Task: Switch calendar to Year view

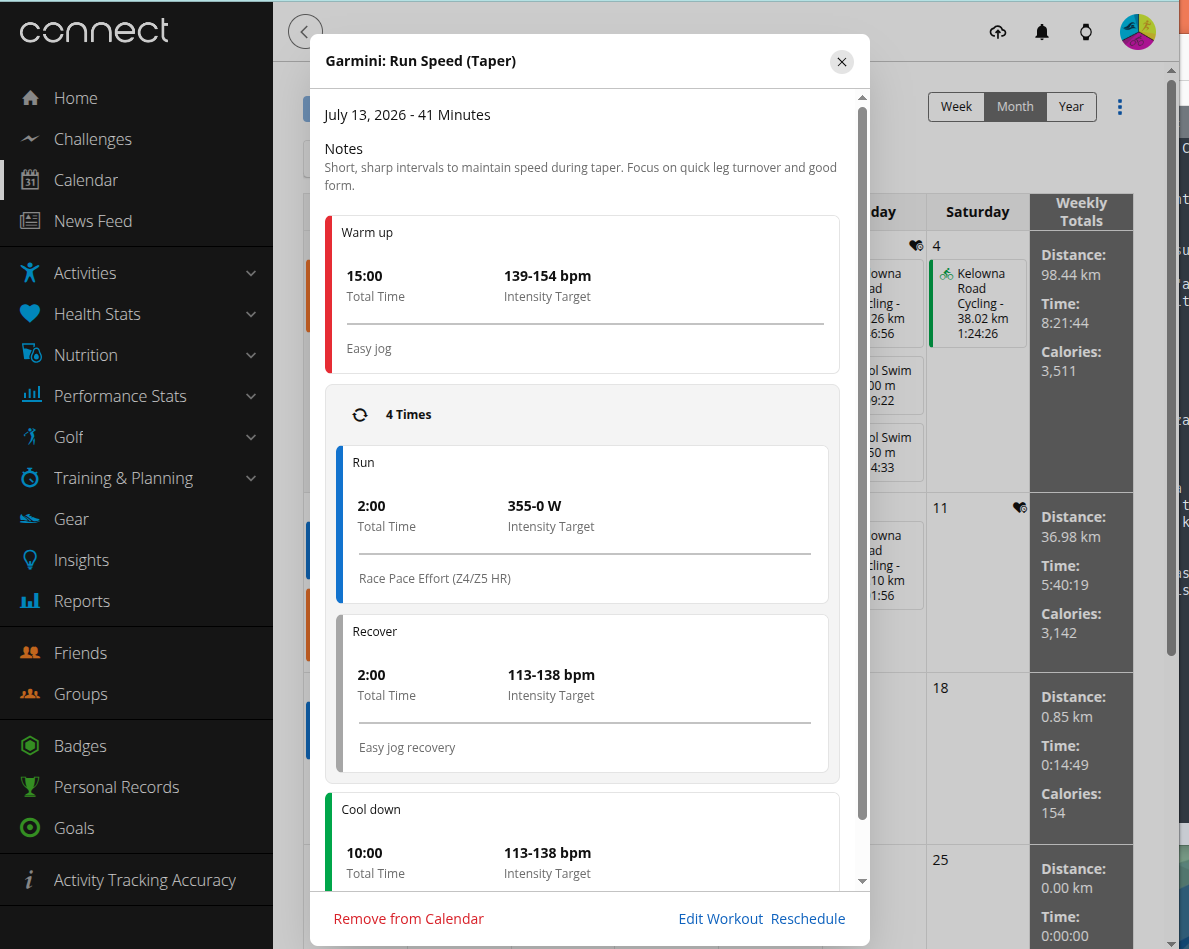Action: point(1071,107)
